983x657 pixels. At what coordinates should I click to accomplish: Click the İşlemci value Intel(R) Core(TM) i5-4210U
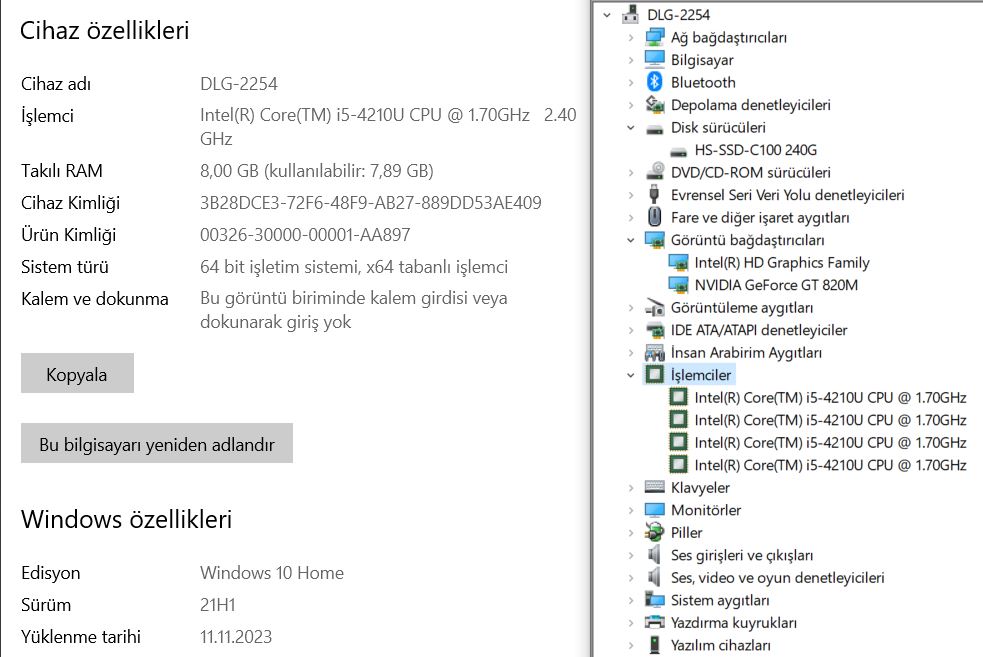click(388, 127)
